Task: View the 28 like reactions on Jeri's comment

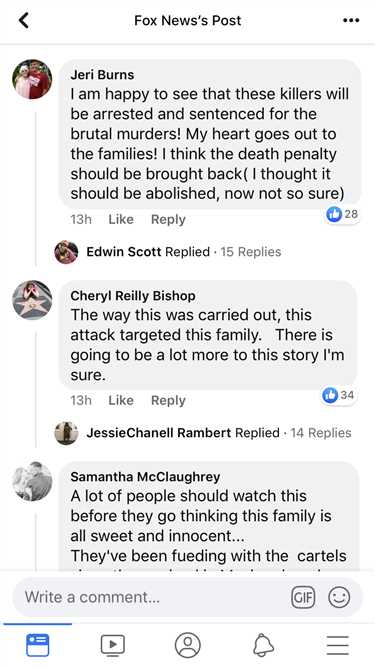Action: 342,214
